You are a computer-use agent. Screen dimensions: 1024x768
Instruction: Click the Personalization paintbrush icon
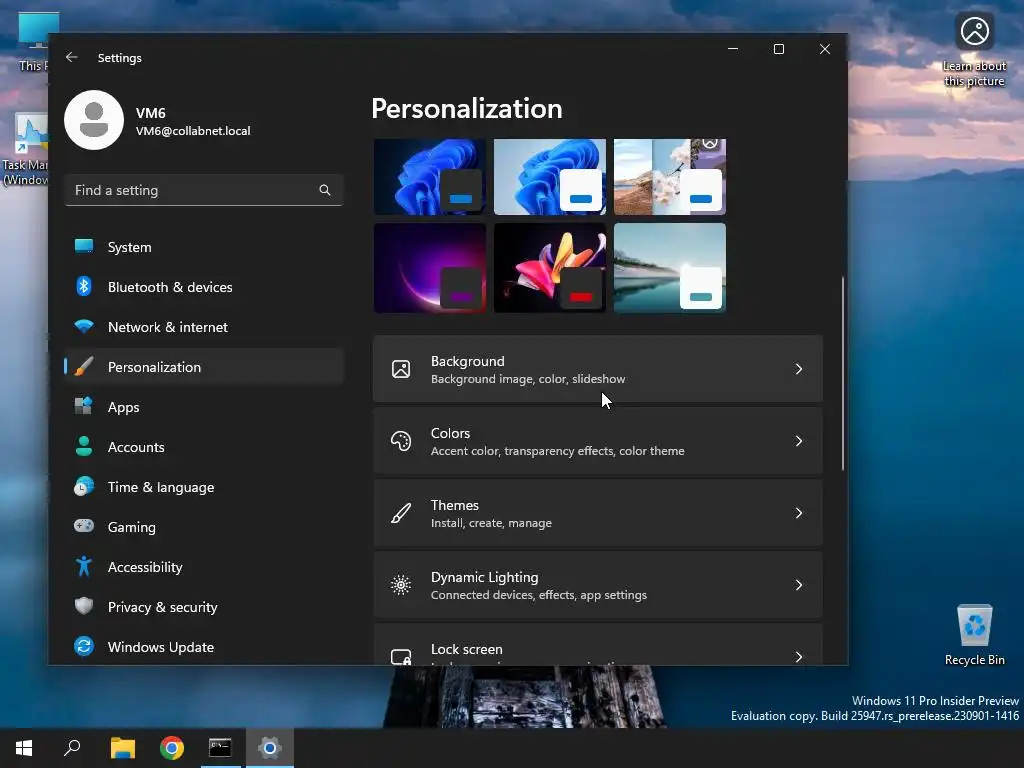pos(84,366)
